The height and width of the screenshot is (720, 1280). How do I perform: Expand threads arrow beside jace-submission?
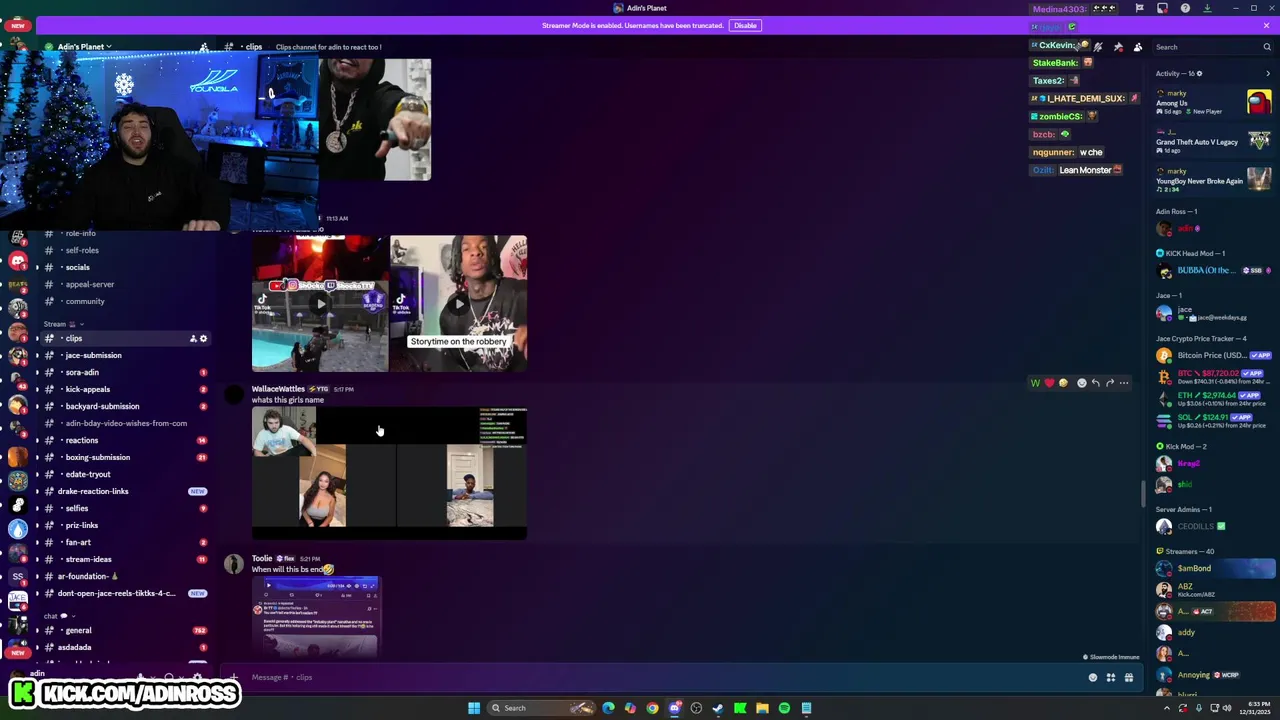[37, 355]
